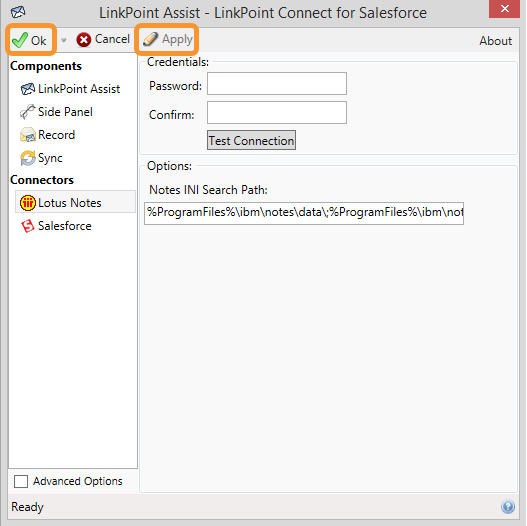Click the Sync arrows icon
527x526 pixels.
pyautogui.click(x=28, y=158)
